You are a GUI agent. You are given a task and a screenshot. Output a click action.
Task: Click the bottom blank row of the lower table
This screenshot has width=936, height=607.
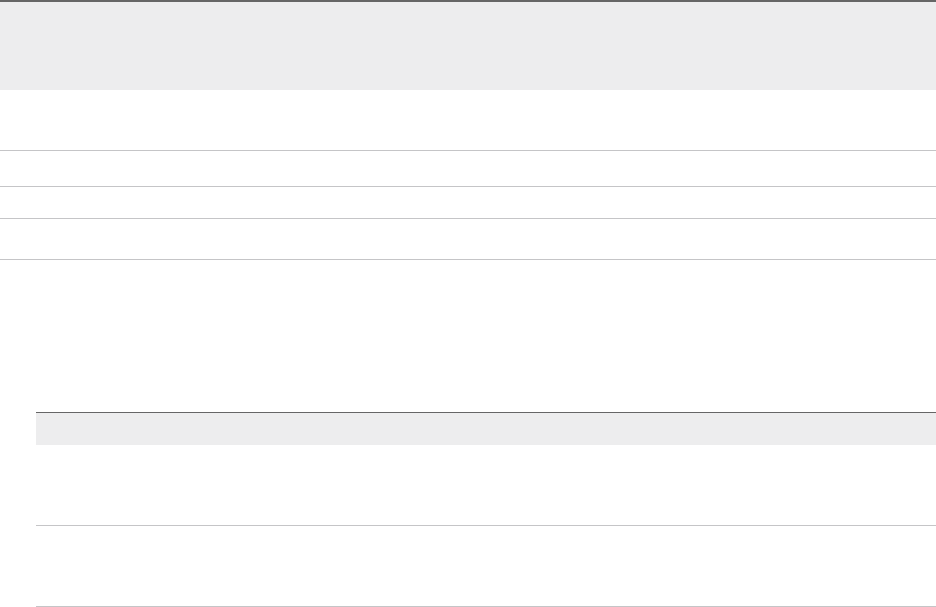486,566
